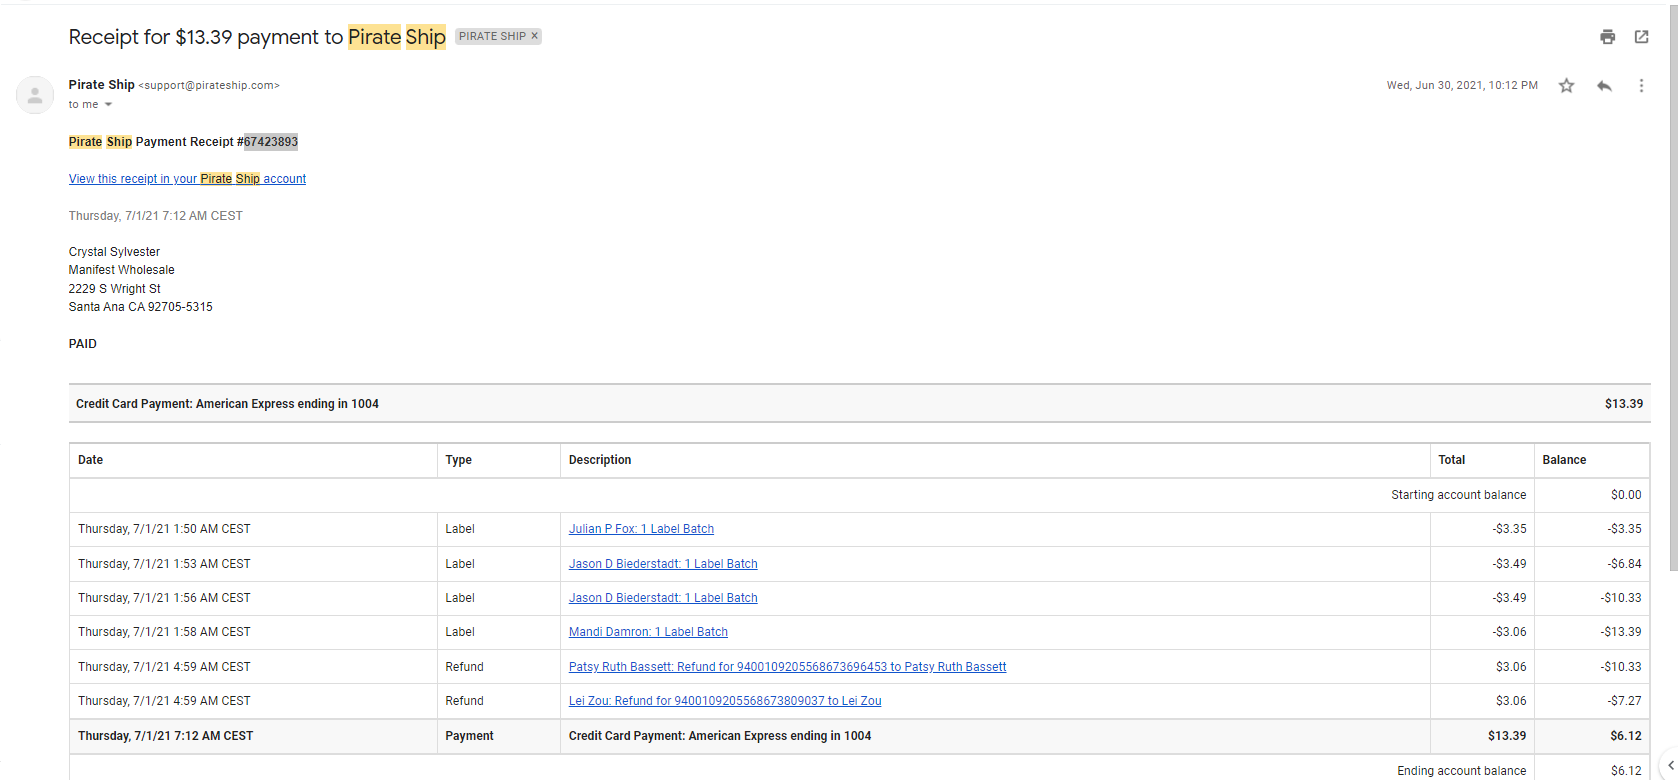
Task: Reply to the Pirate Ship email
Action: [x=1604, y=86]
